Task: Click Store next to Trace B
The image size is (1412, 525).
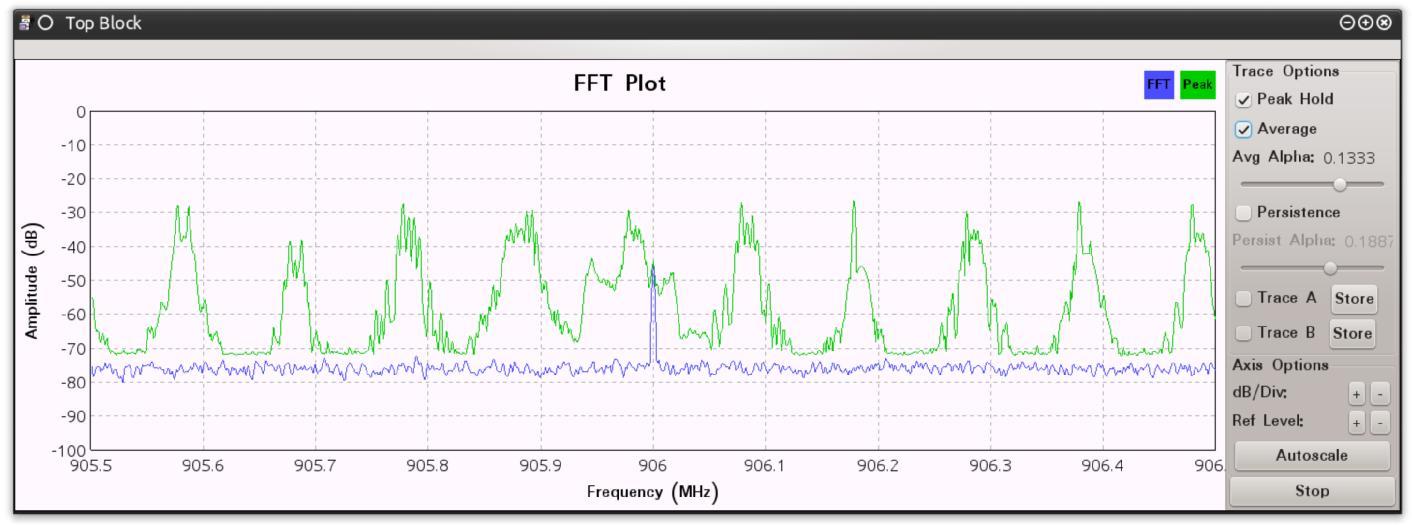Action: click(1352, 333)
